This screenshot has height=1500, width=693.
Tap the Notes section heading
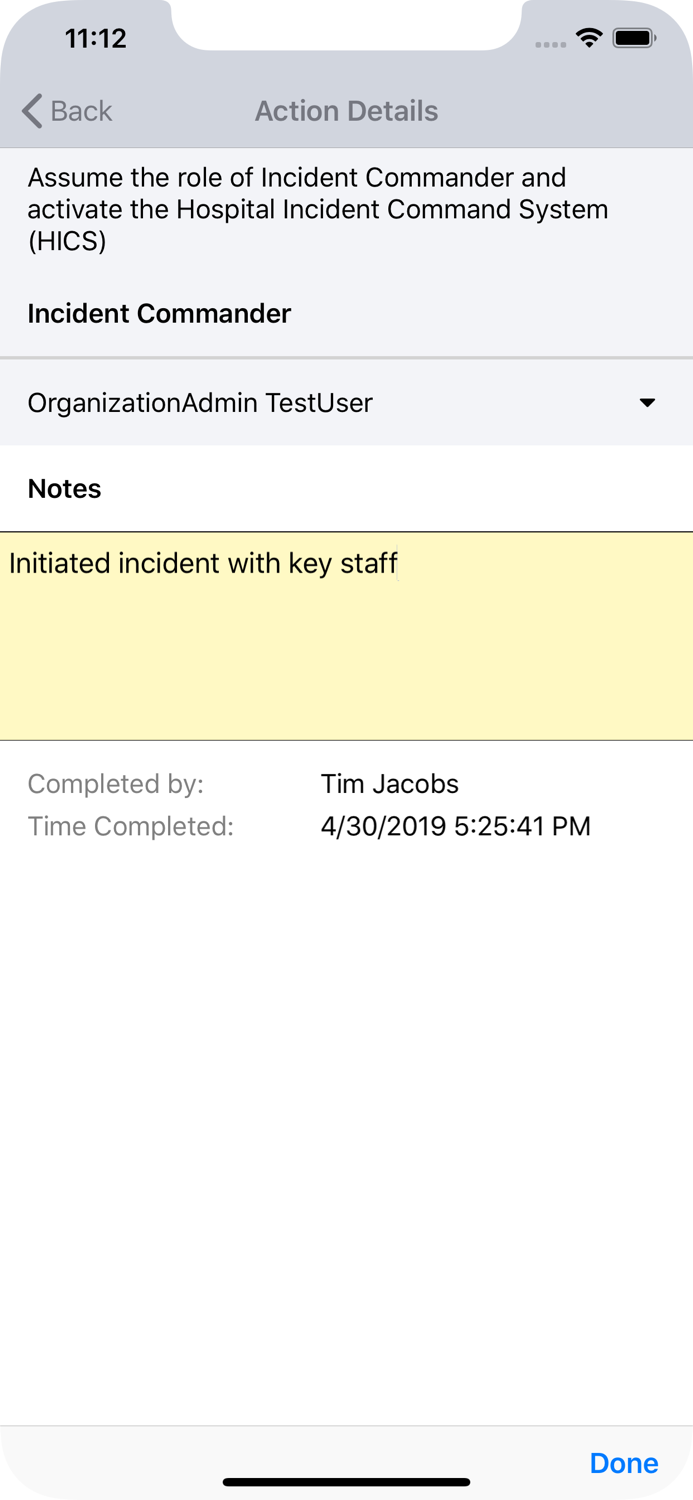(x=65, y=489)
